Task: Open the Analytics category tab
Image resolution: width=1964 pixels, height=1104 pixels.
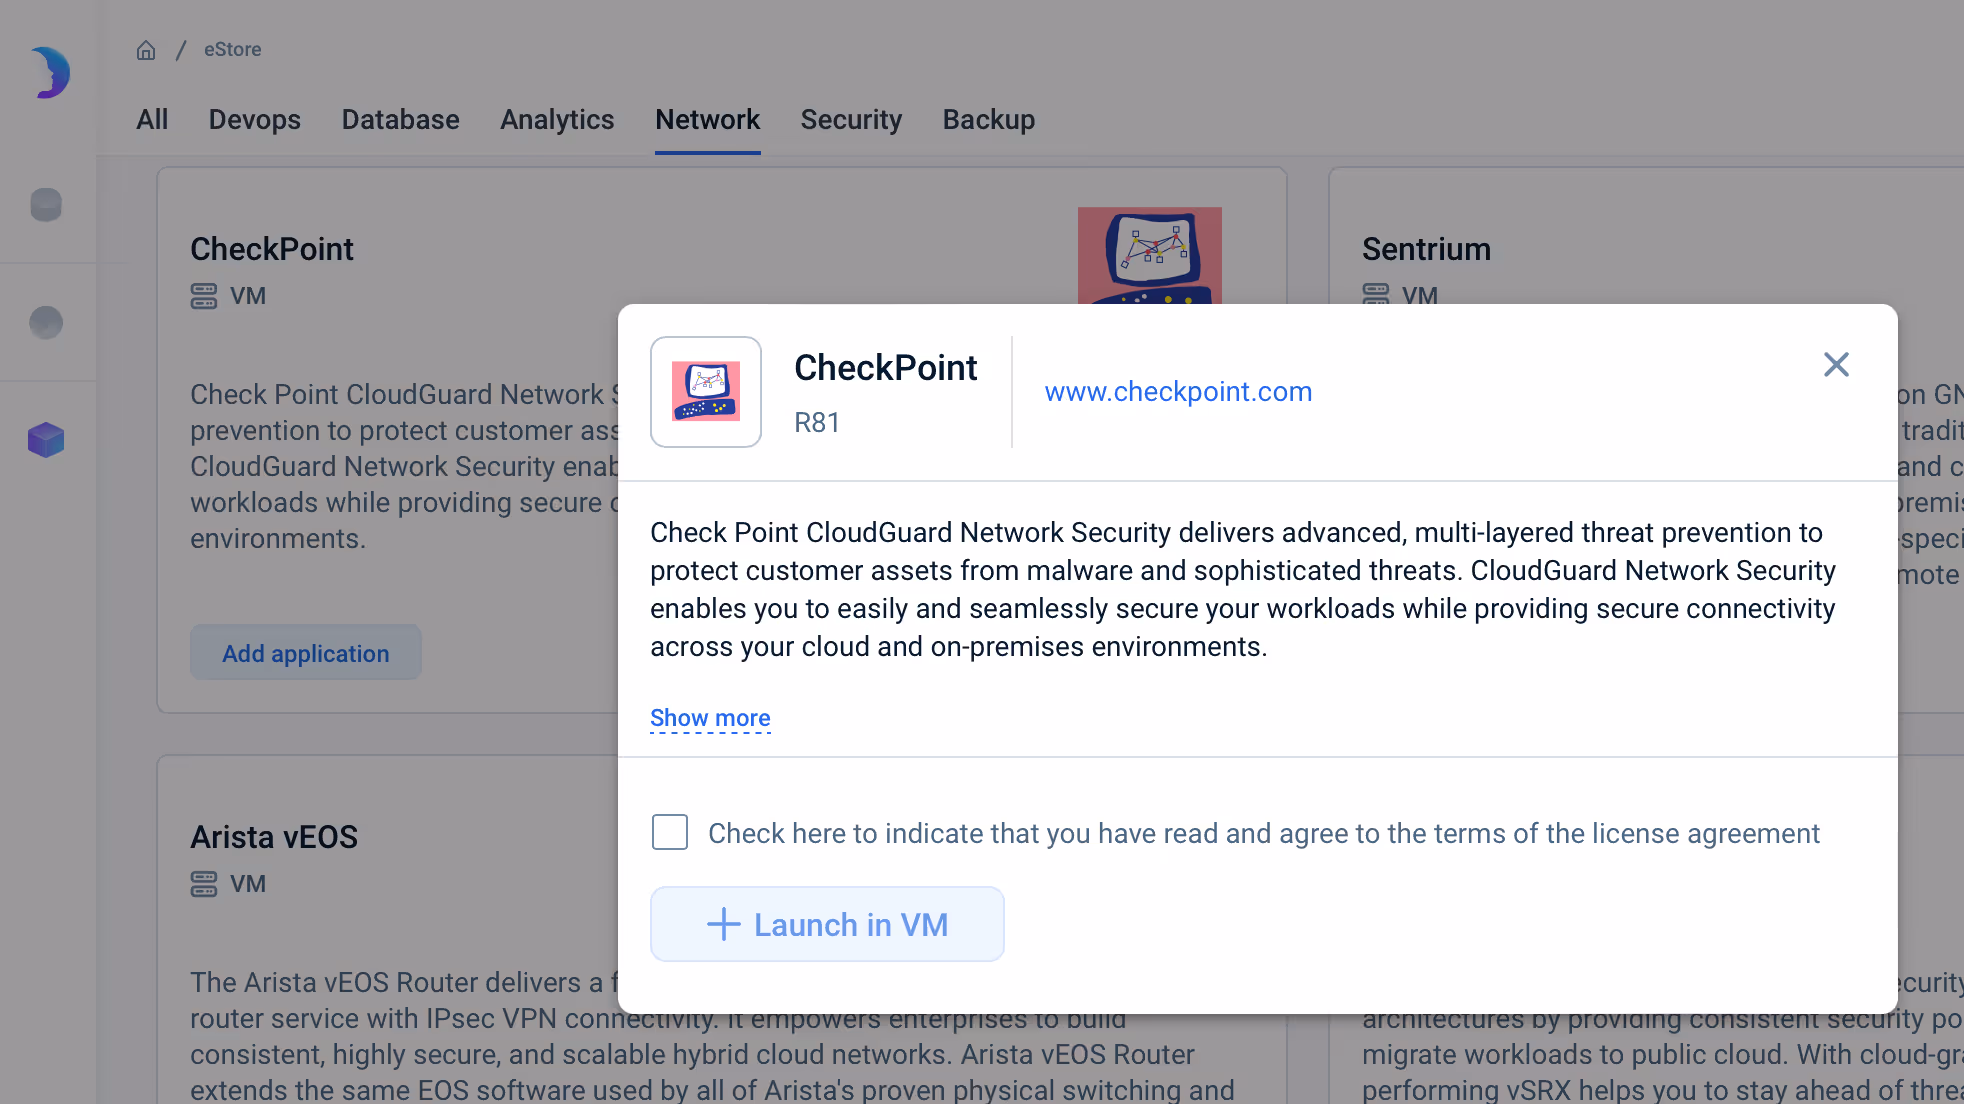Action: pyautogui.click(x=557, y=120)
